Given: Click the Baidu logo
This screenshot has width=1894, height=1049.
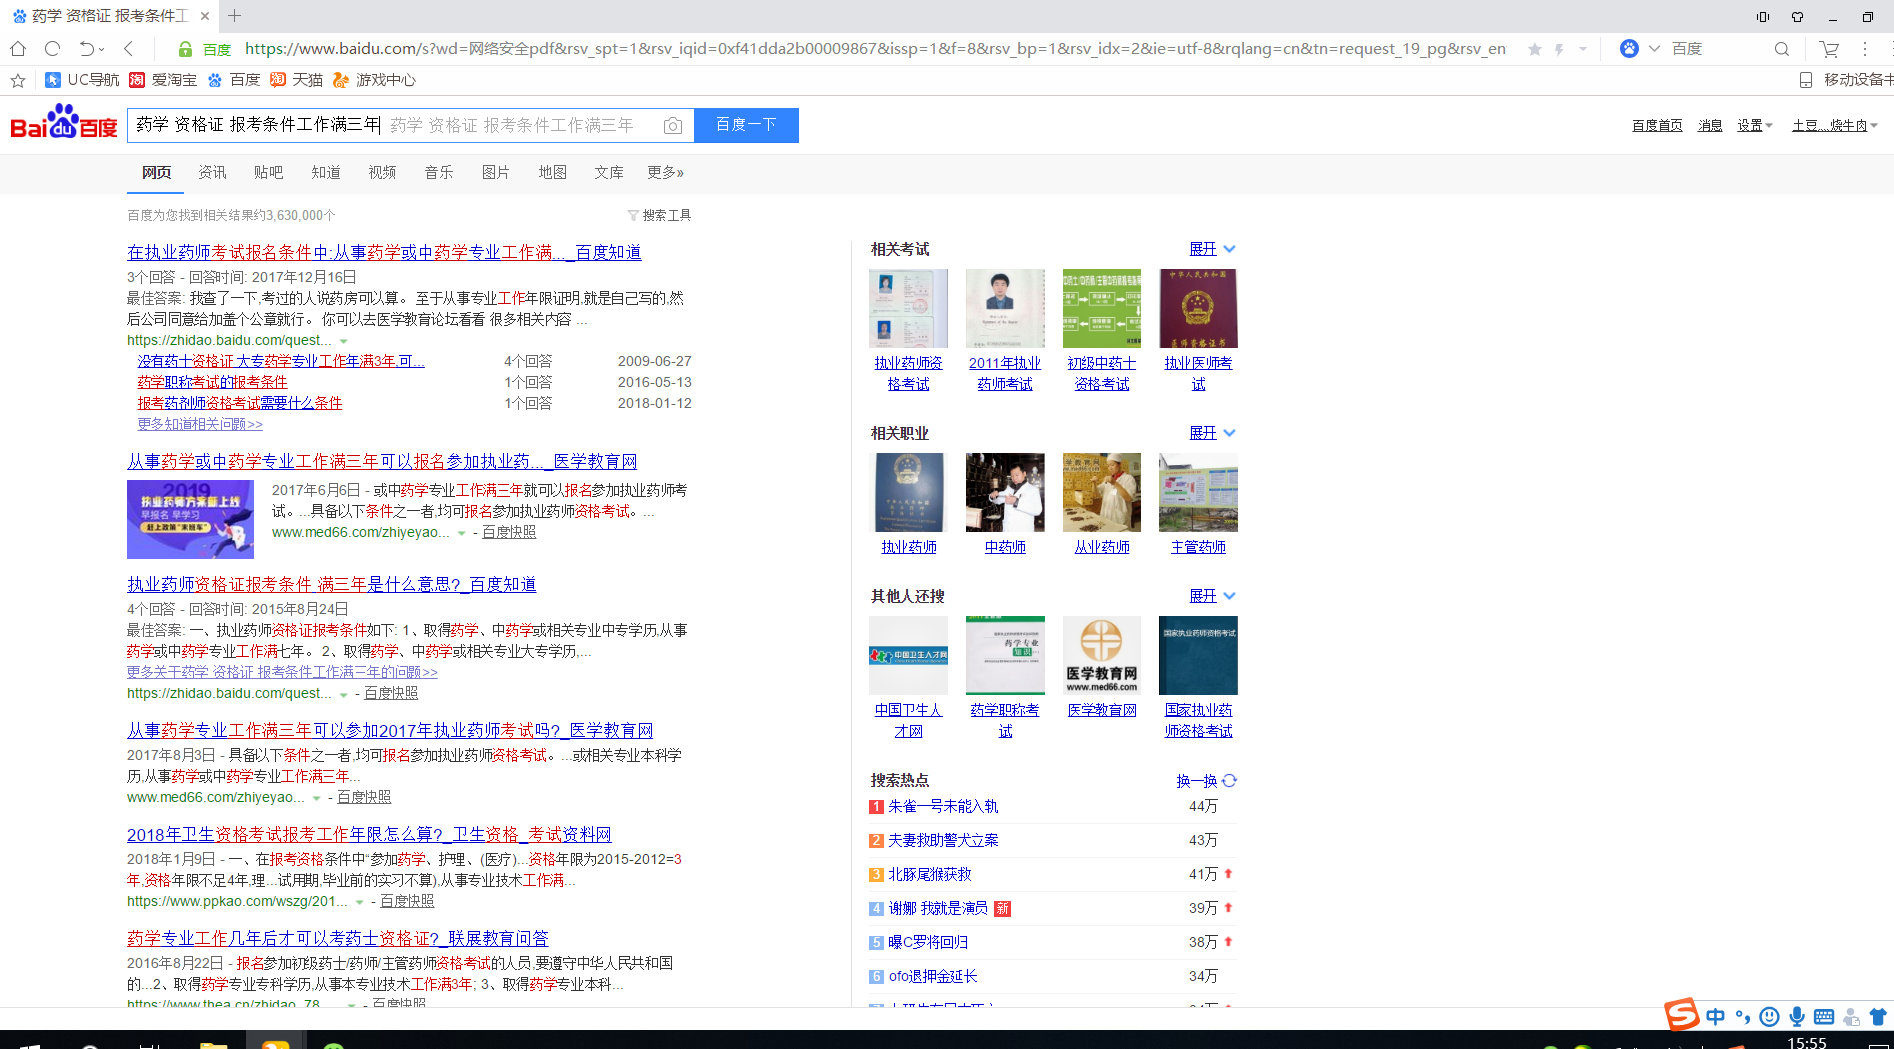Looking at the screenshot, I should [64, 123].
